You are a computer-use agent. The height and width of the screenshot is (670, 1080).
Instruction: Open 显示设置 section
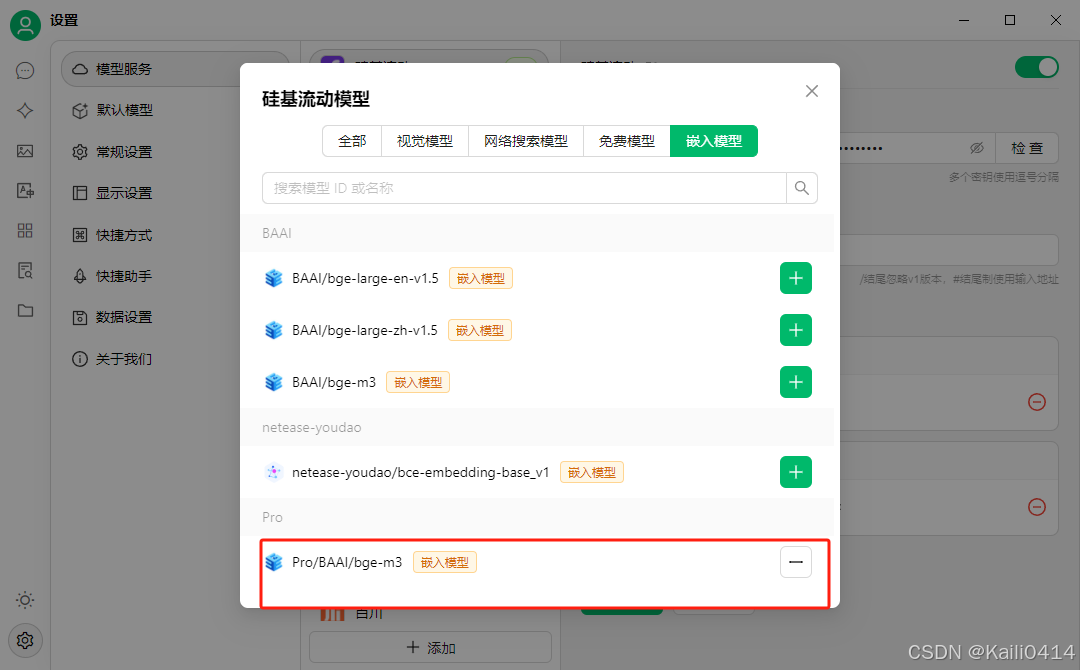point(175,193)
